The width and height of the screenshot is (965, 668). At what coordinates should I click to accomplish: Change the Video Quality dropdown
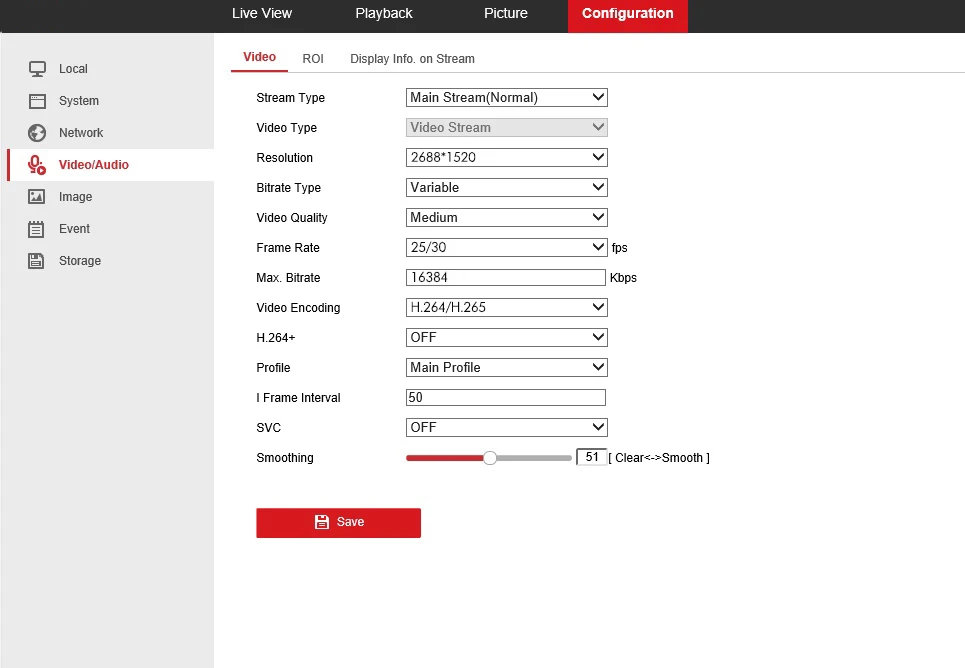coord(507,217)
